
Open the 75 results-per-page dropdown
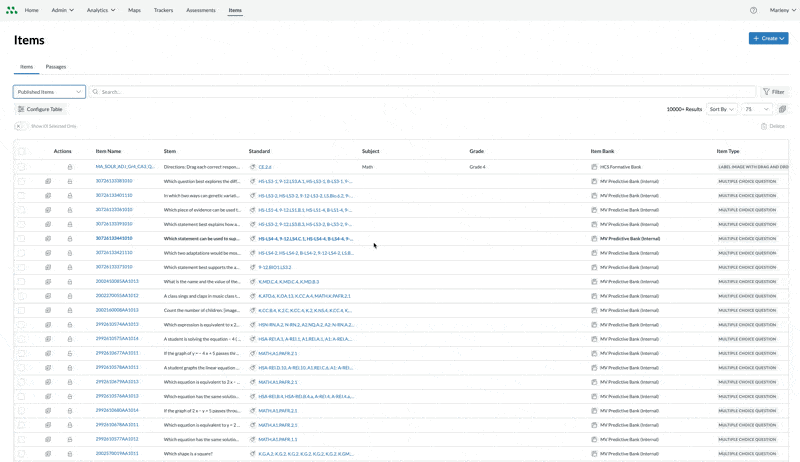coord(757,109)
